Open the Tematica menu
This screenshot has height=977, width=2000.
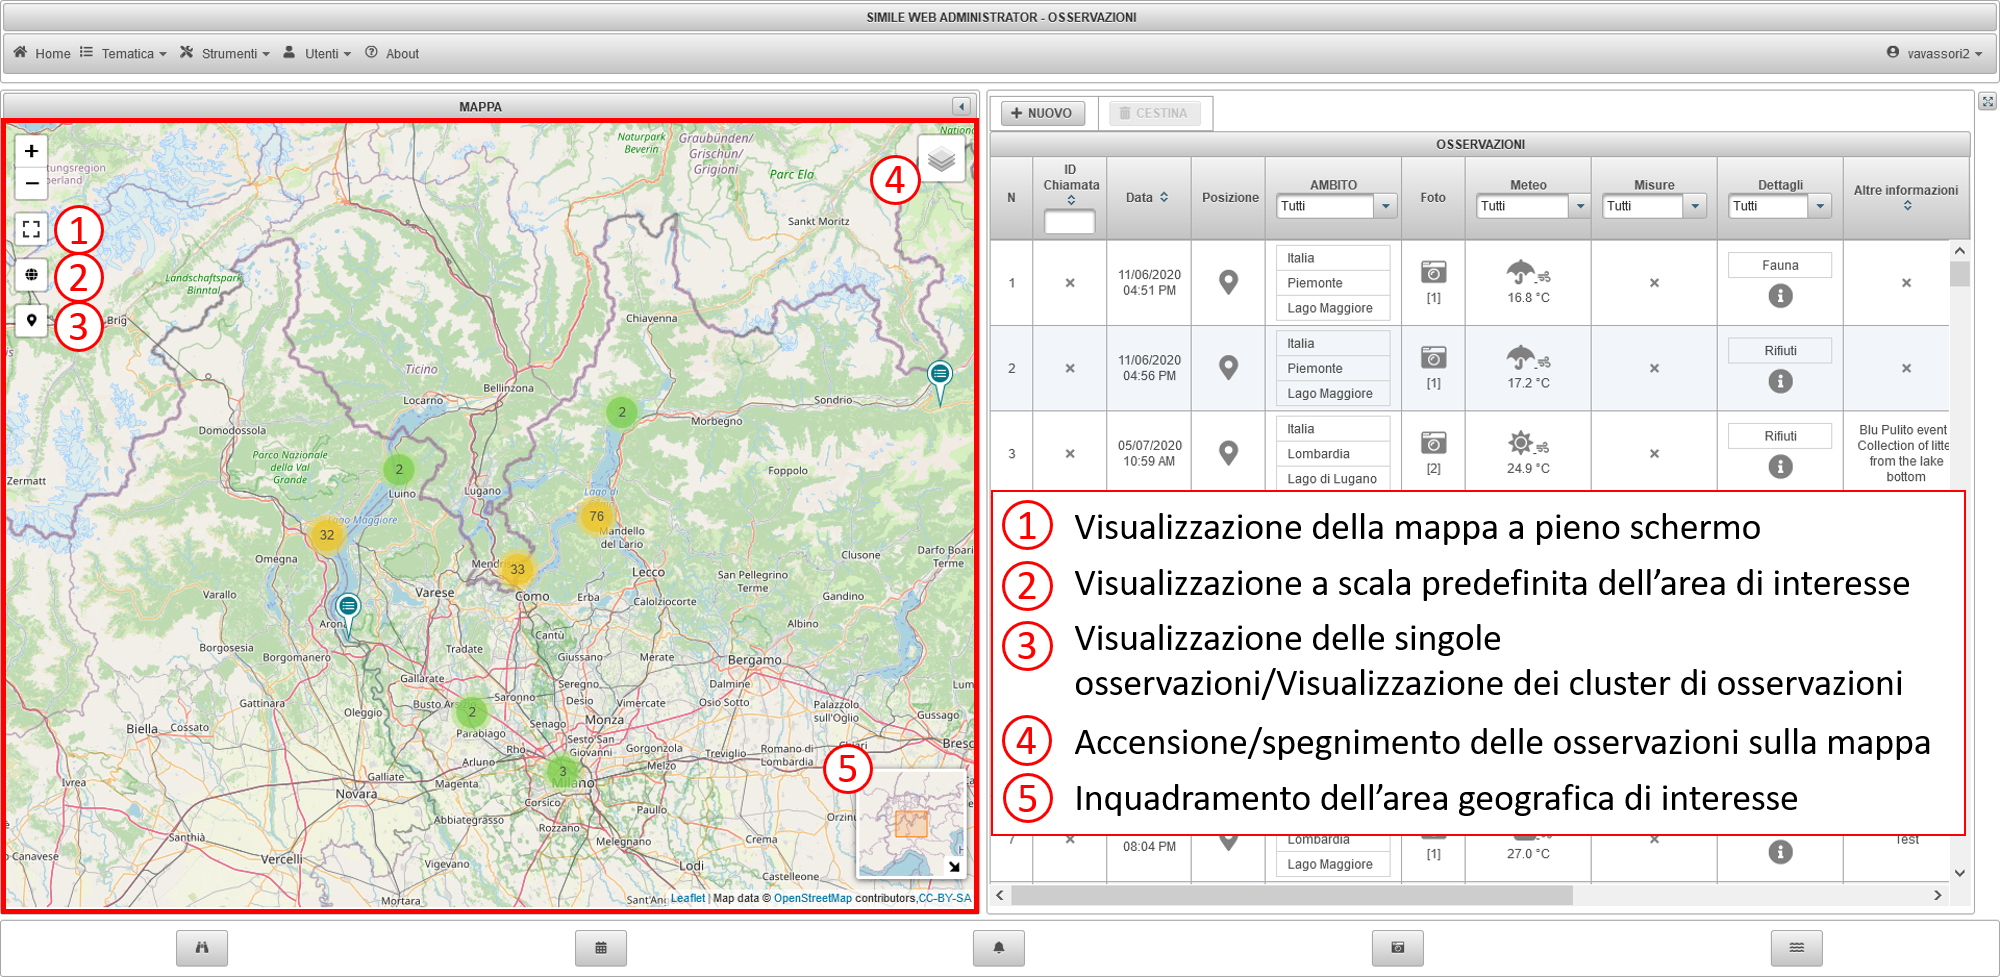pos(125,53)
